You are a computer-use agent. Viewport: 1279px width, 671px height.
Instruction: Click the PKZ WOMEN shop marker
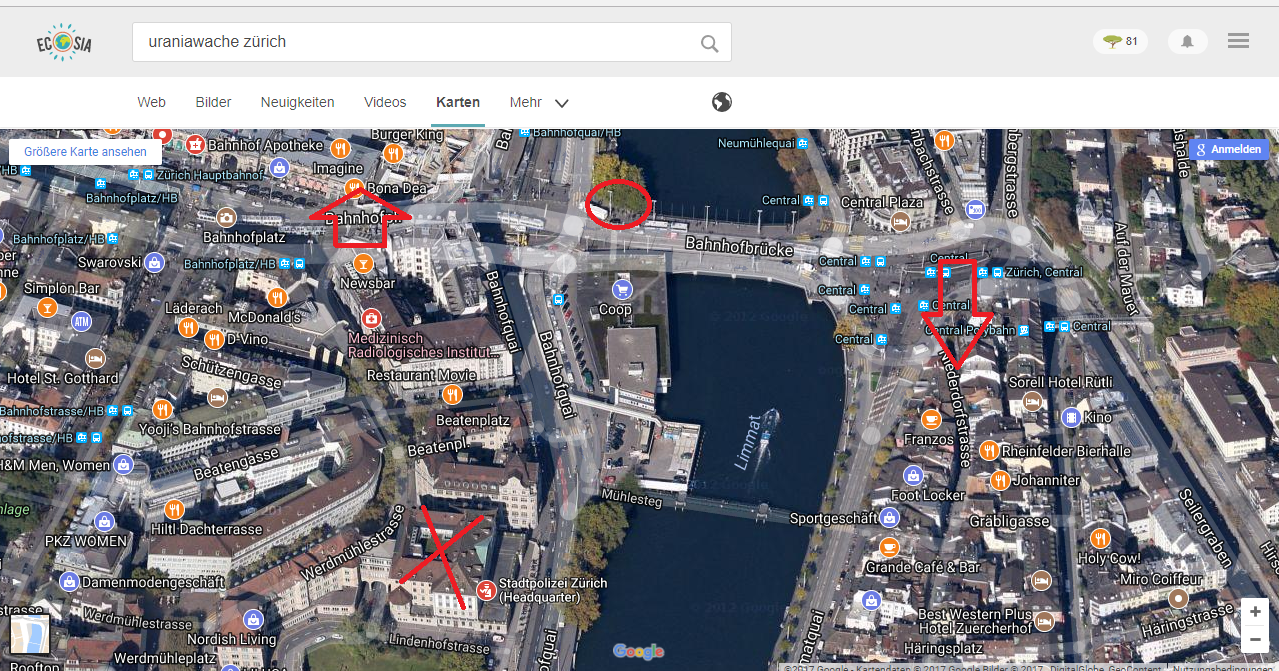(105, 521)
